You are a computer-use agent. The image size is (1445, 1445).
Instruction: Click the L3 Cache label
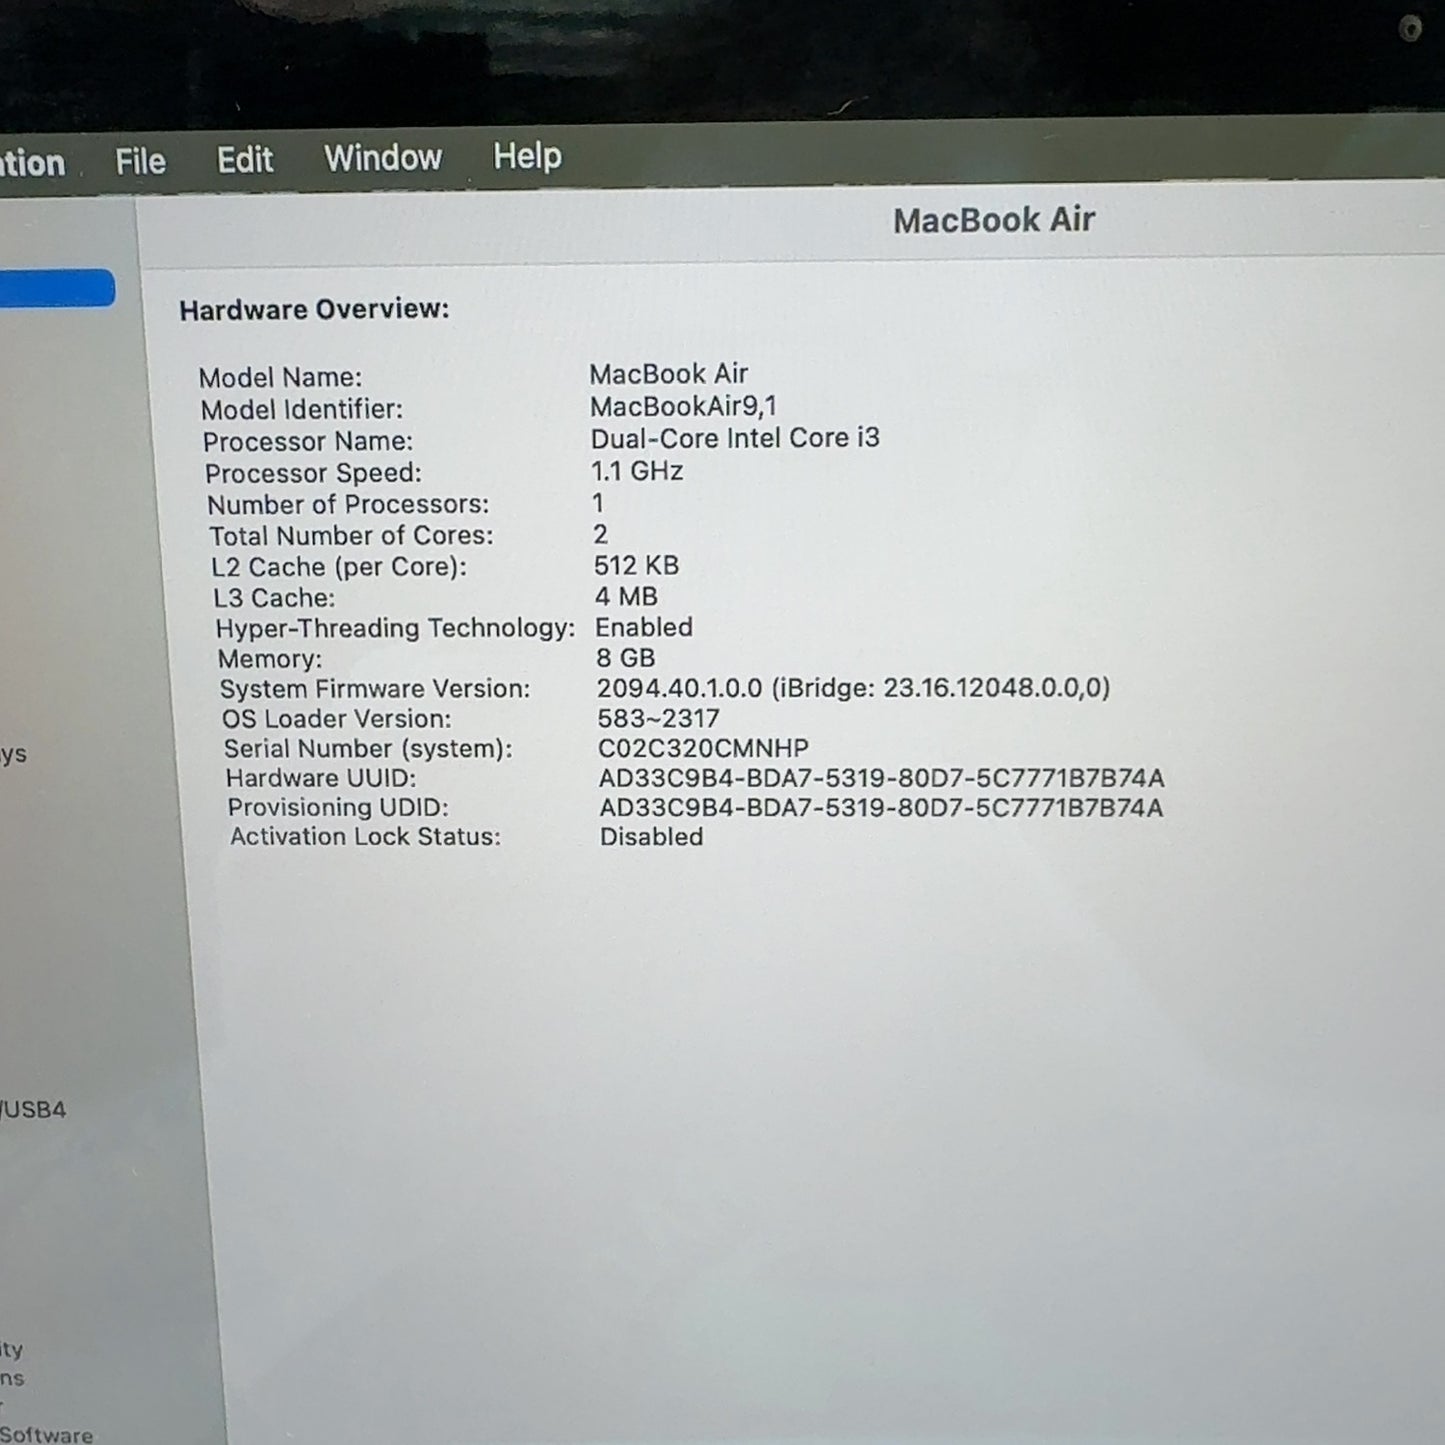(273, 598)
